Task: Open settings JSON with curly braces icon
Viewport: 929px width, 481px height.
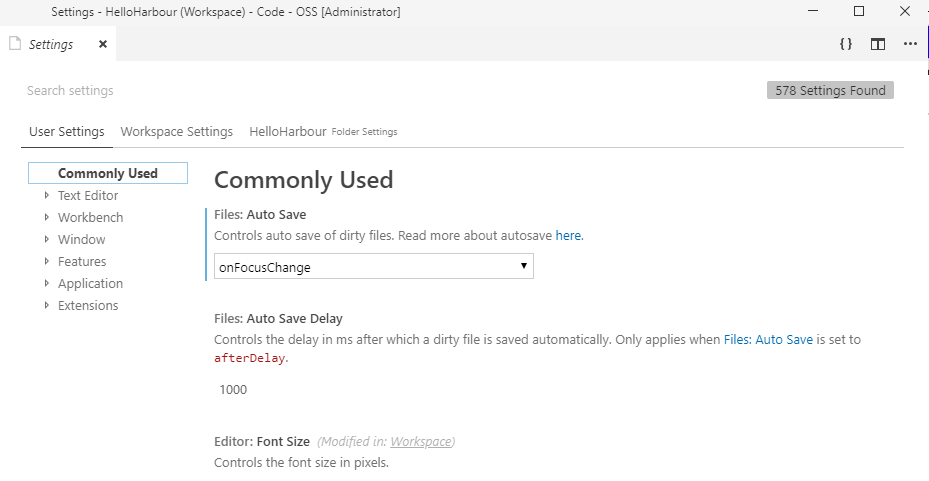Action: [846, 44]
